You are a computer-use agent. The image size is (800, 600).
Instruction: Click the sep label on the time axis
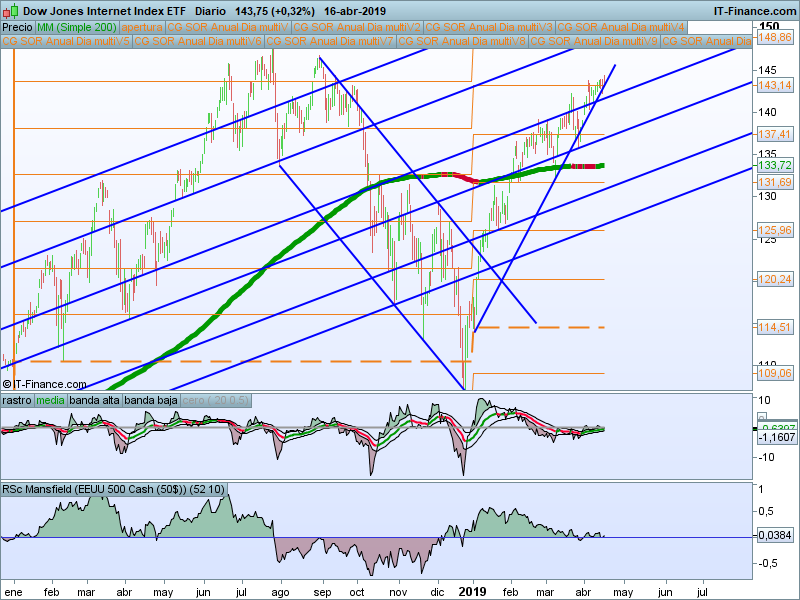point(322,592)
